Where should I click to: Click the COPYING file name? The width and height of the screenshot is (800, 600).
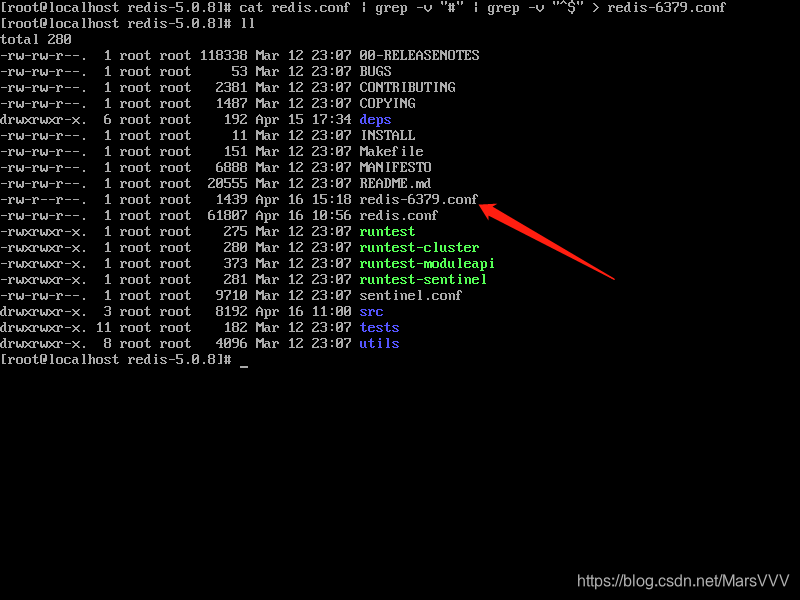387,104
